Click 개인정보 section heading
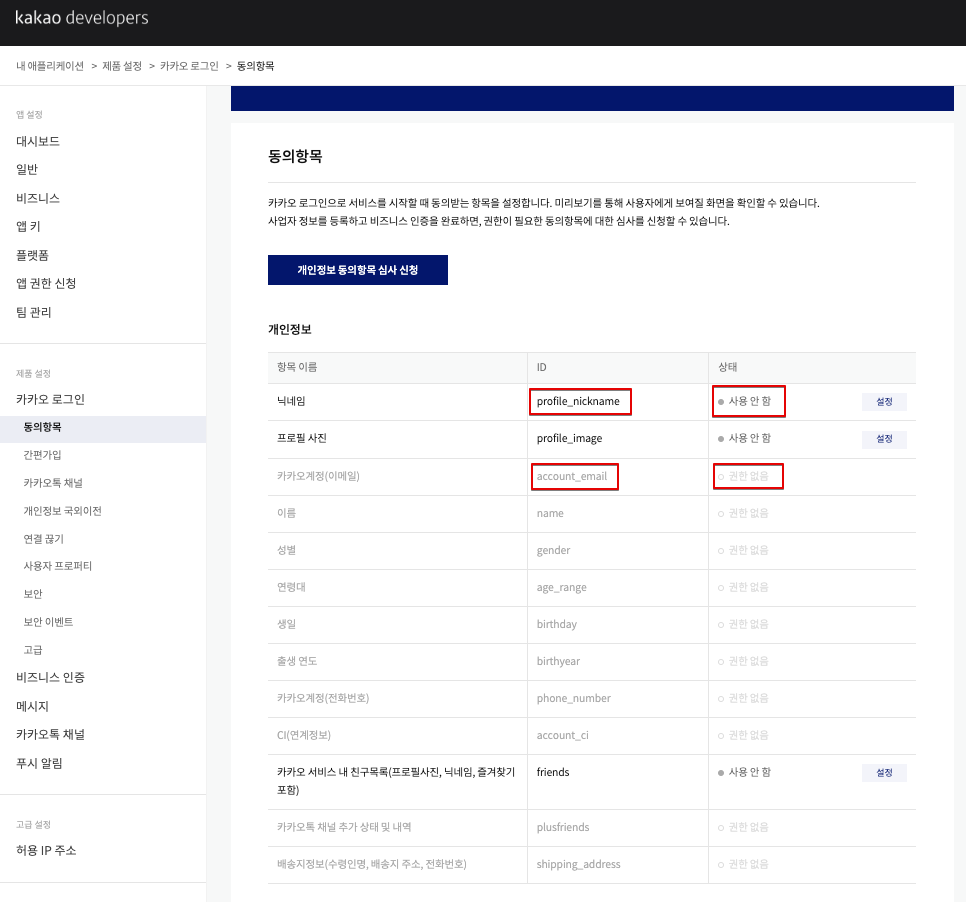Viewport: 966px width, 902px height. (290, 330)
